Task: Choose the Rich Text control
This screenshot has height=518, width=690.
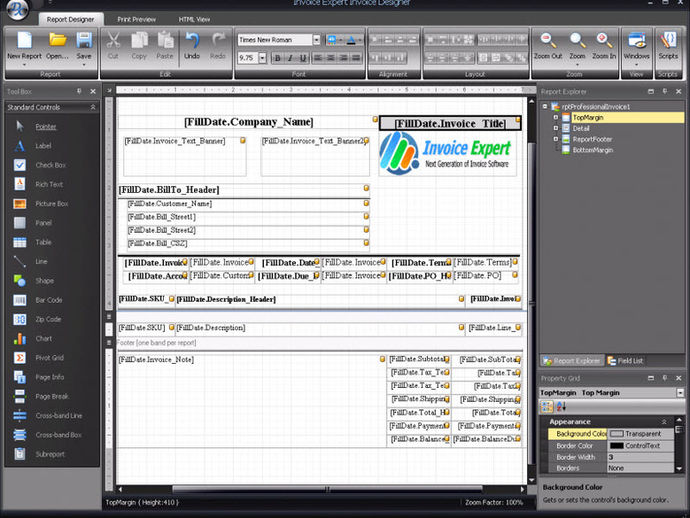Action: click(x=49, y=184)
